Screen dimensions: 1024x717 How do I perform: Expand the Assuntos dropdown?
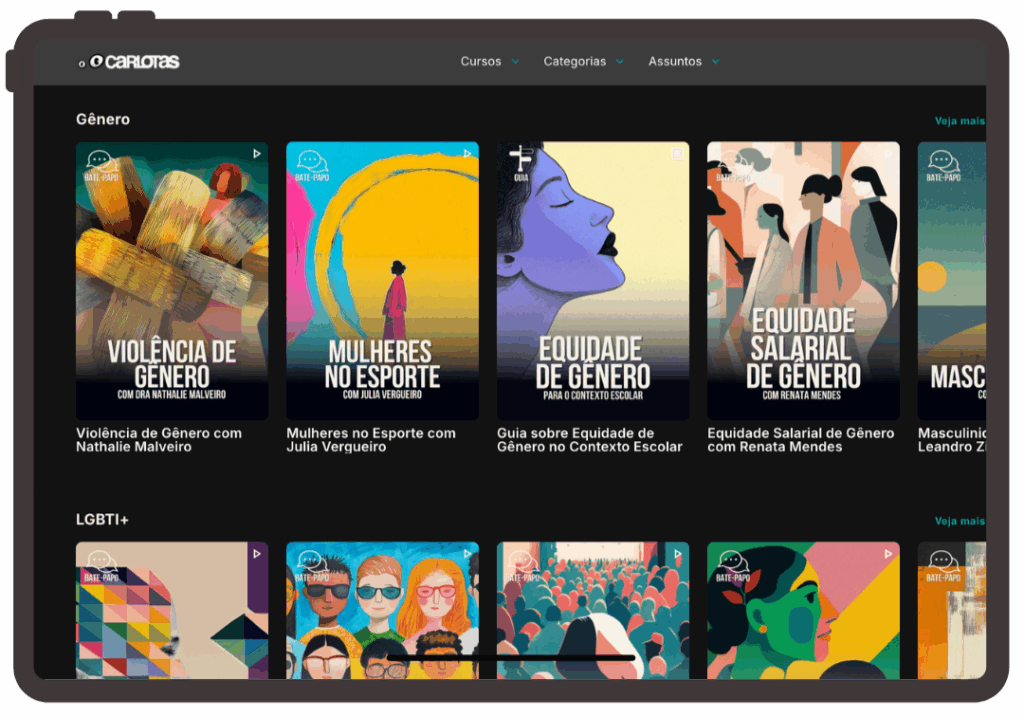click(x=683, y=62)
